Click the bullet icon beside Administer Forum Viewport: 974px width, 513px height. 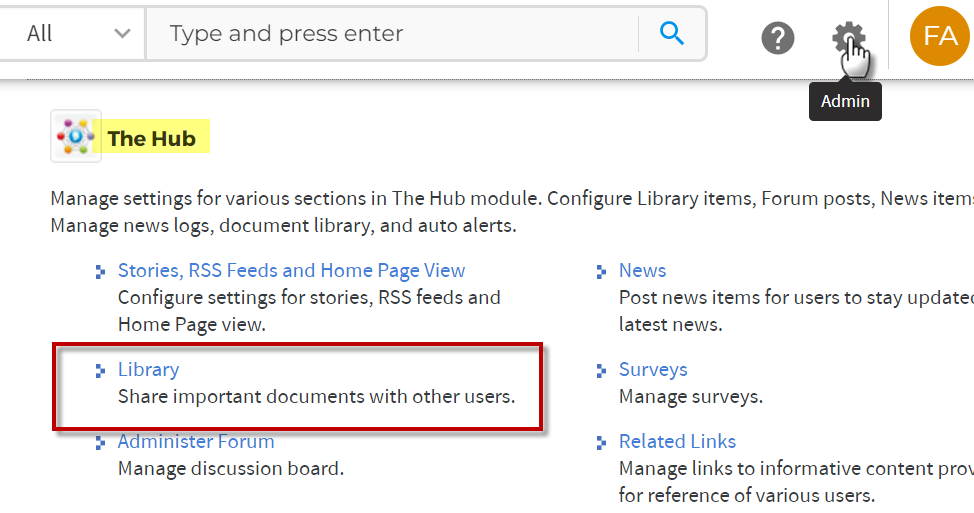point(100,443)
